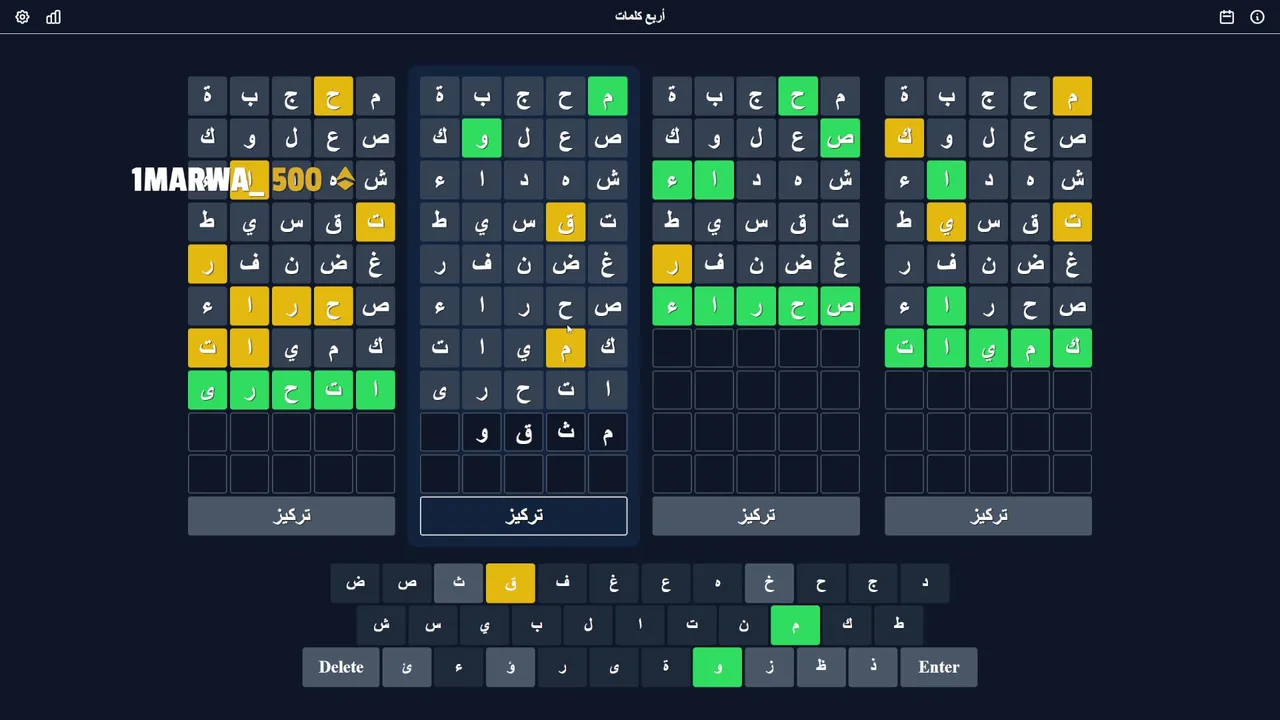Click the highlighted تركيز button under the مثقو board

pos(524,516)
